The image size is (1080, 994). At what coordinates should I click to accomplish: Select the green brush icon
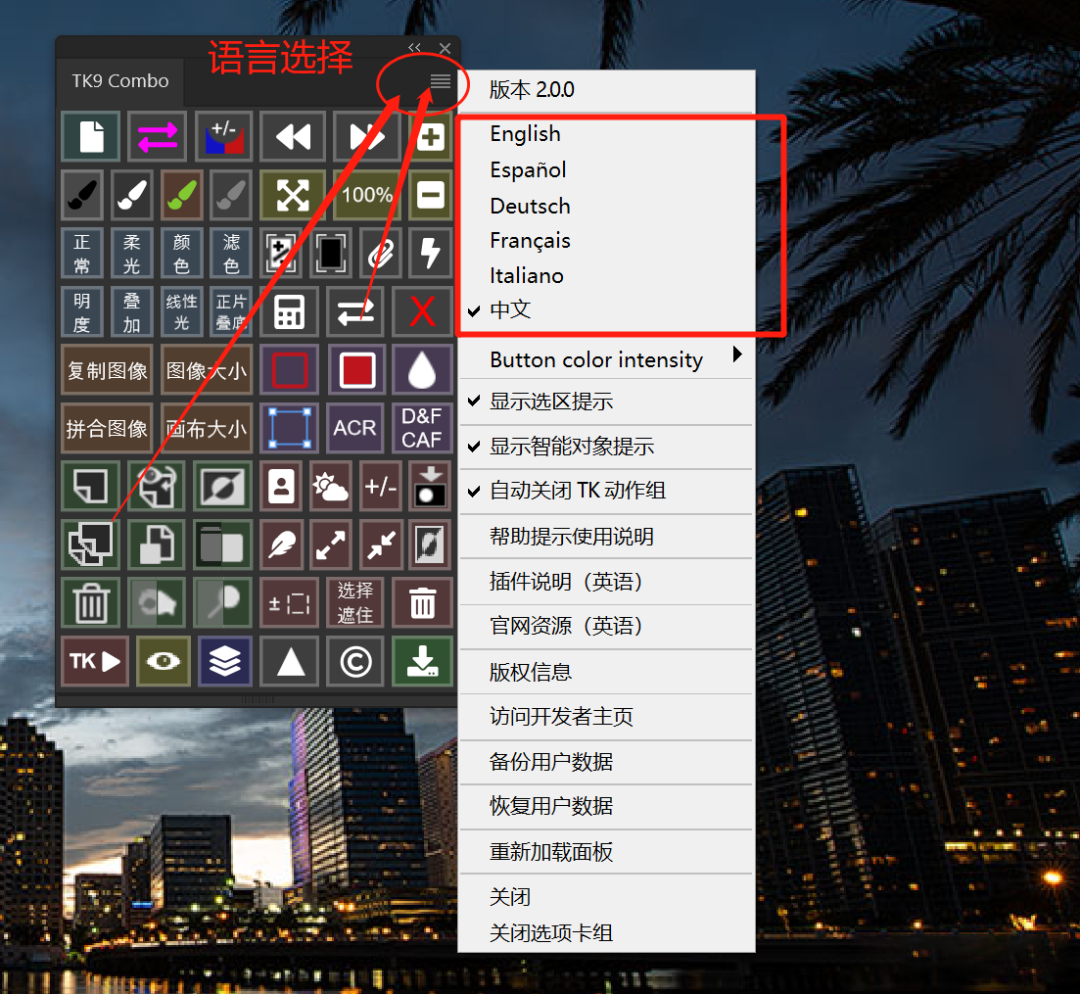181,195
